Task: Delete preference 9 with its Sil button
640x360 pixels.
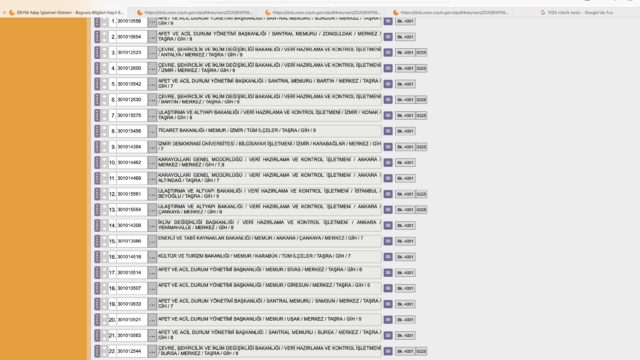Action: click(x=388, y=147)
